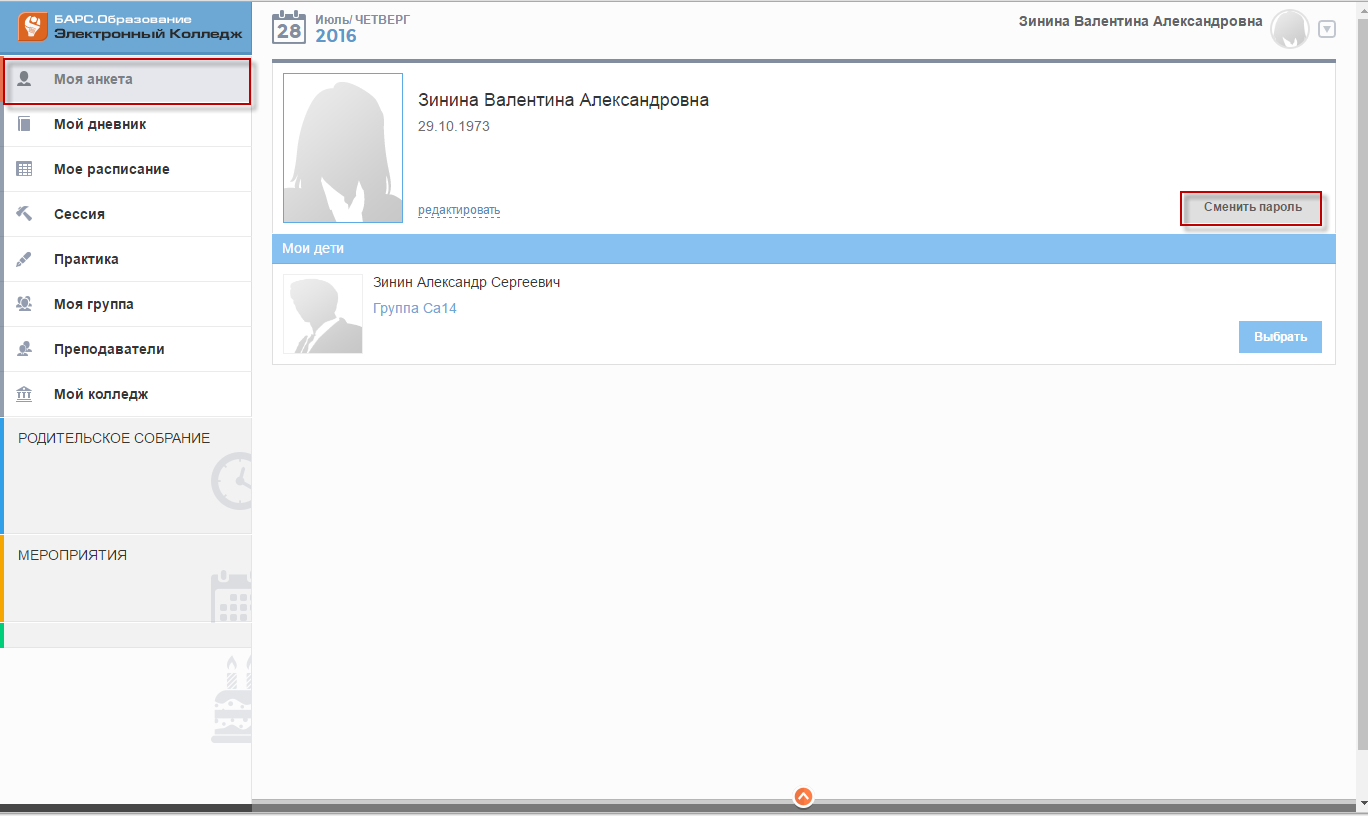Go to Преподаватели menu section
This screenshot has height=816, width=1368.
[109, 349]
